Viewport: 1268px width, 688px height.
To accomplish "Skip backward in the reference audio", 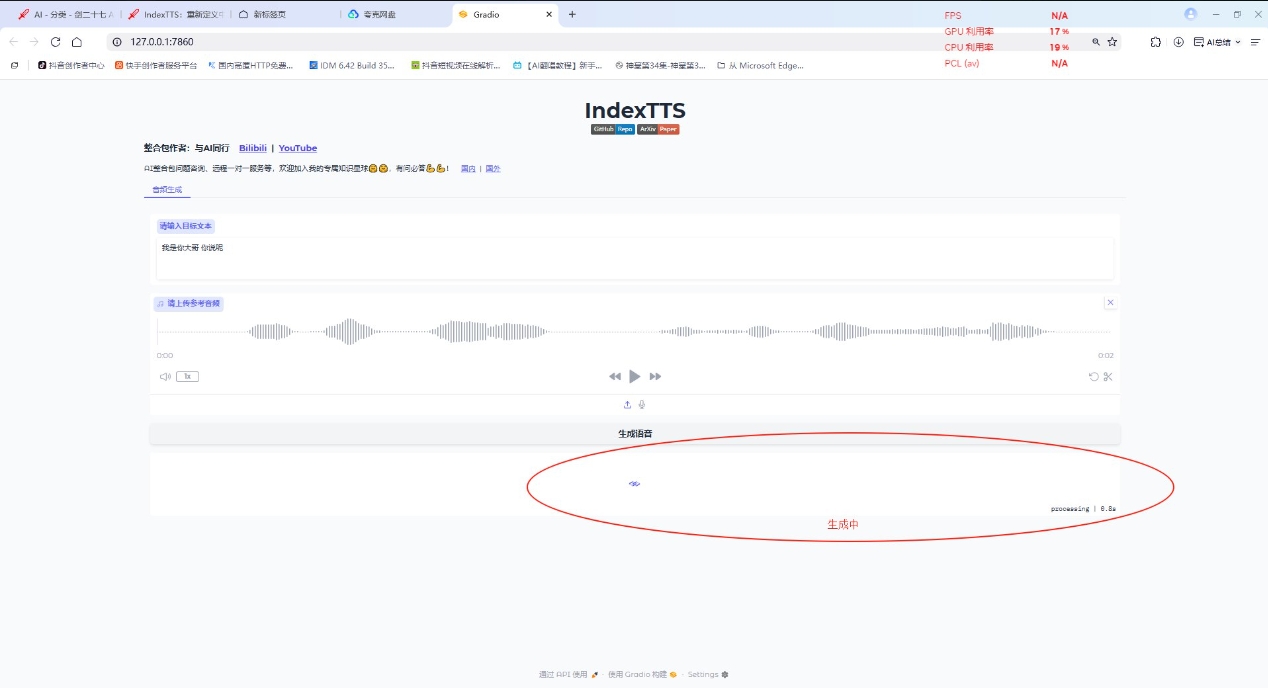I will coord(615,376).
